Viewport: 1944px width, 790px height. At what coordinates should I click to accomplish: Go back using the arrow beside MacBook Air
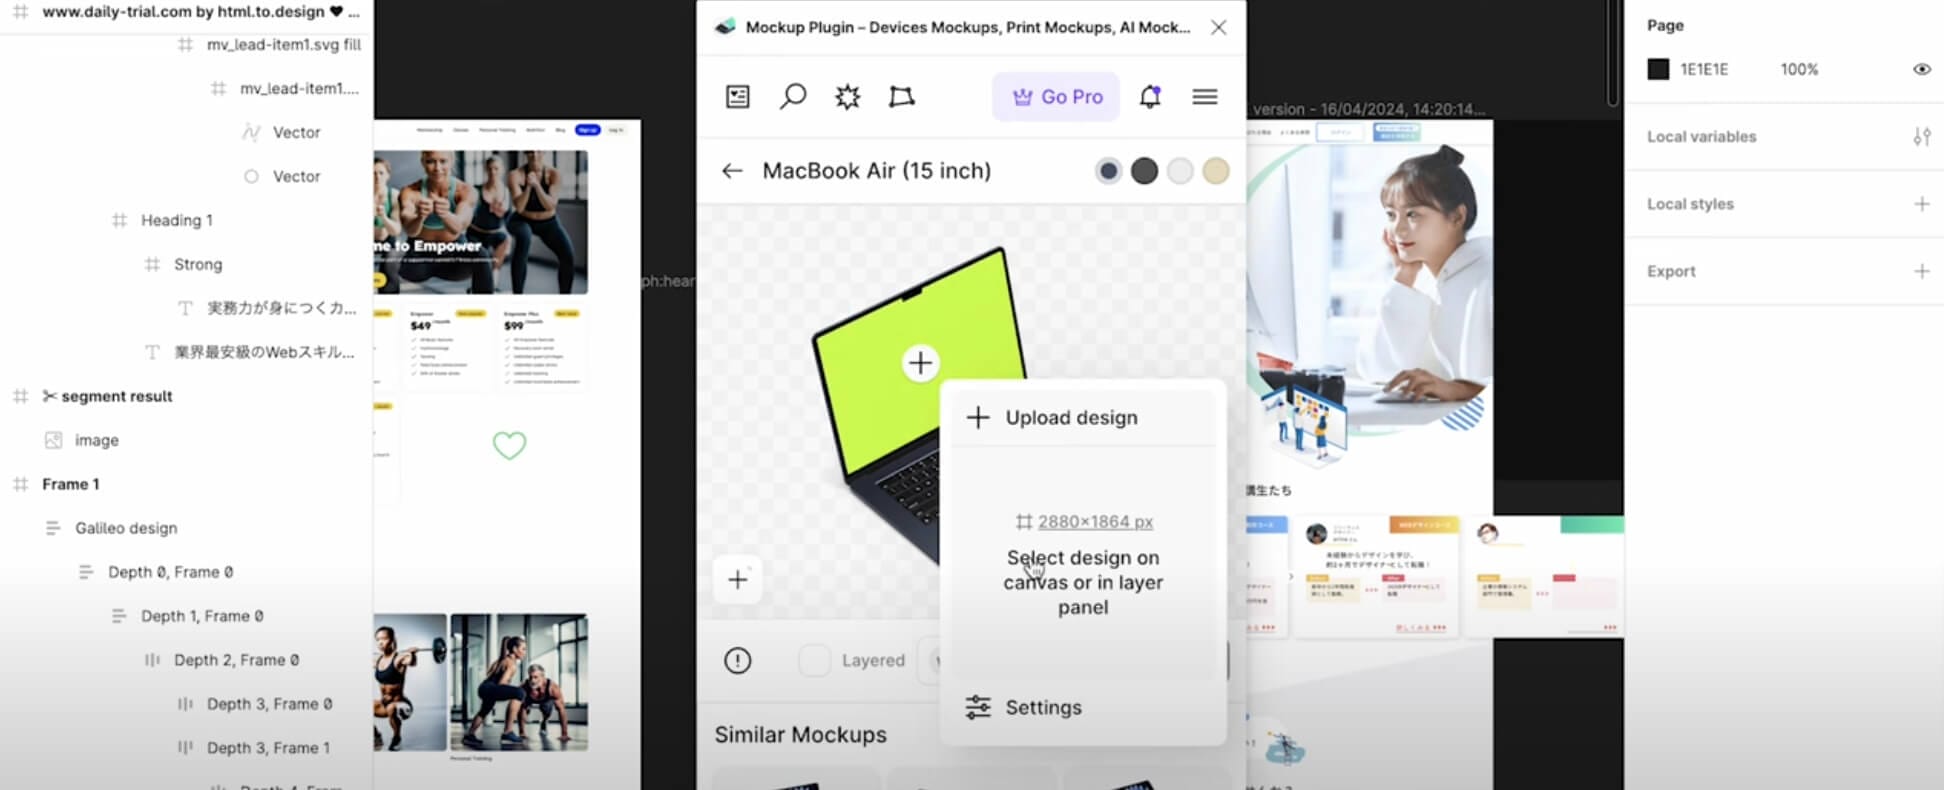coord(732,171)
